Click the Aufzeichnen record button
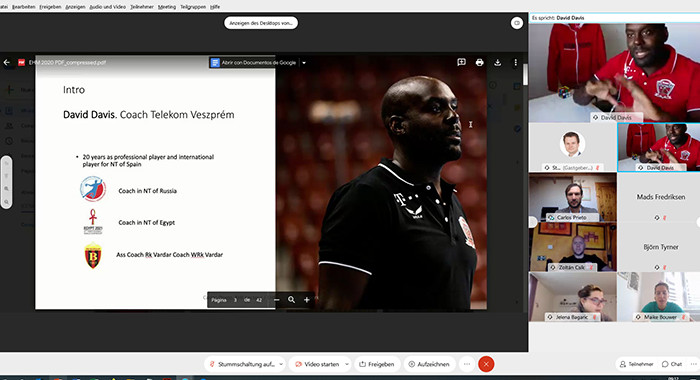The image size is (700, 380). (429, 364)
